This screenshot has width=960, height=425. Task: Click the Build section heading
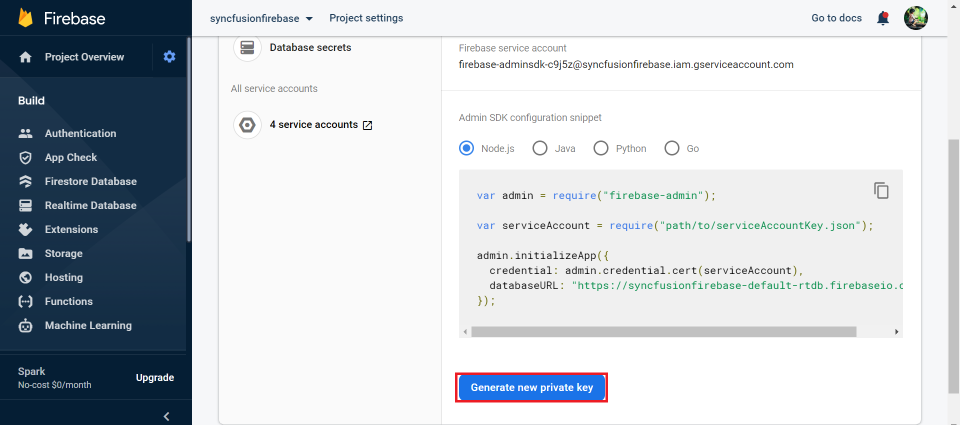click(31, 100)
